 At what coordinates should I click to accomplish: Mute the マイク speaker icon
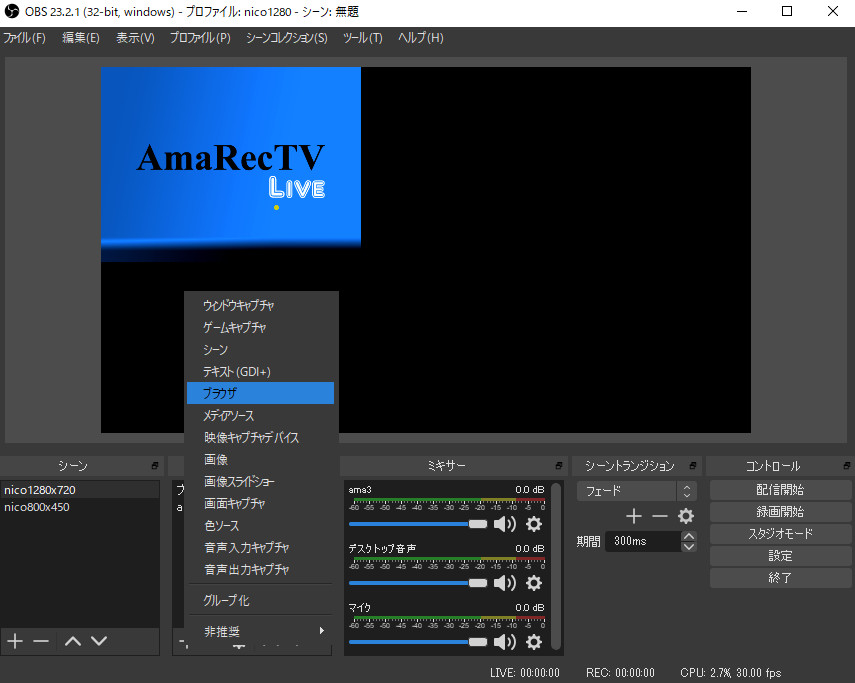coord(504,642)
